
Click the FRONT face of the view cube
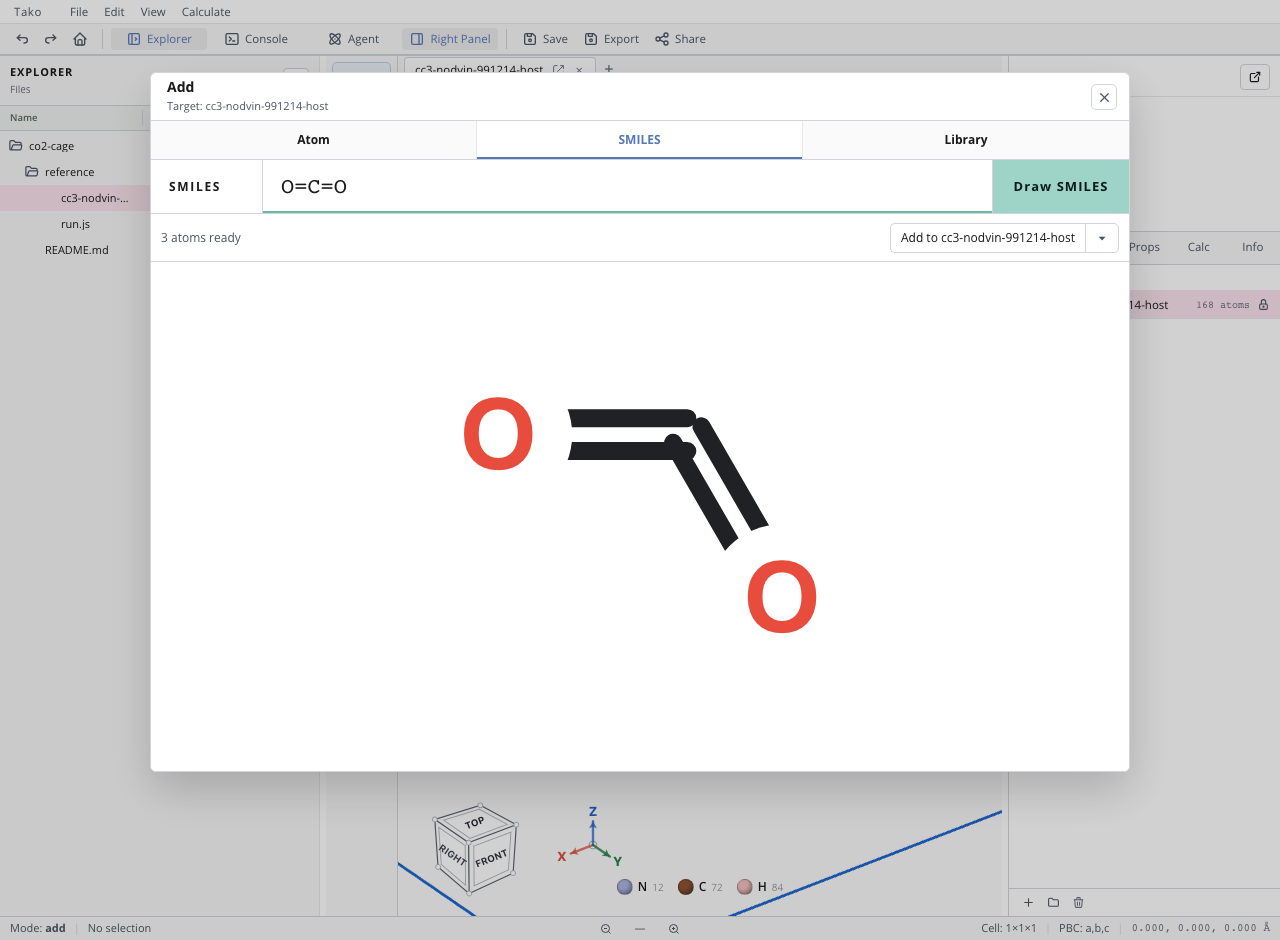tap(491, 858)
